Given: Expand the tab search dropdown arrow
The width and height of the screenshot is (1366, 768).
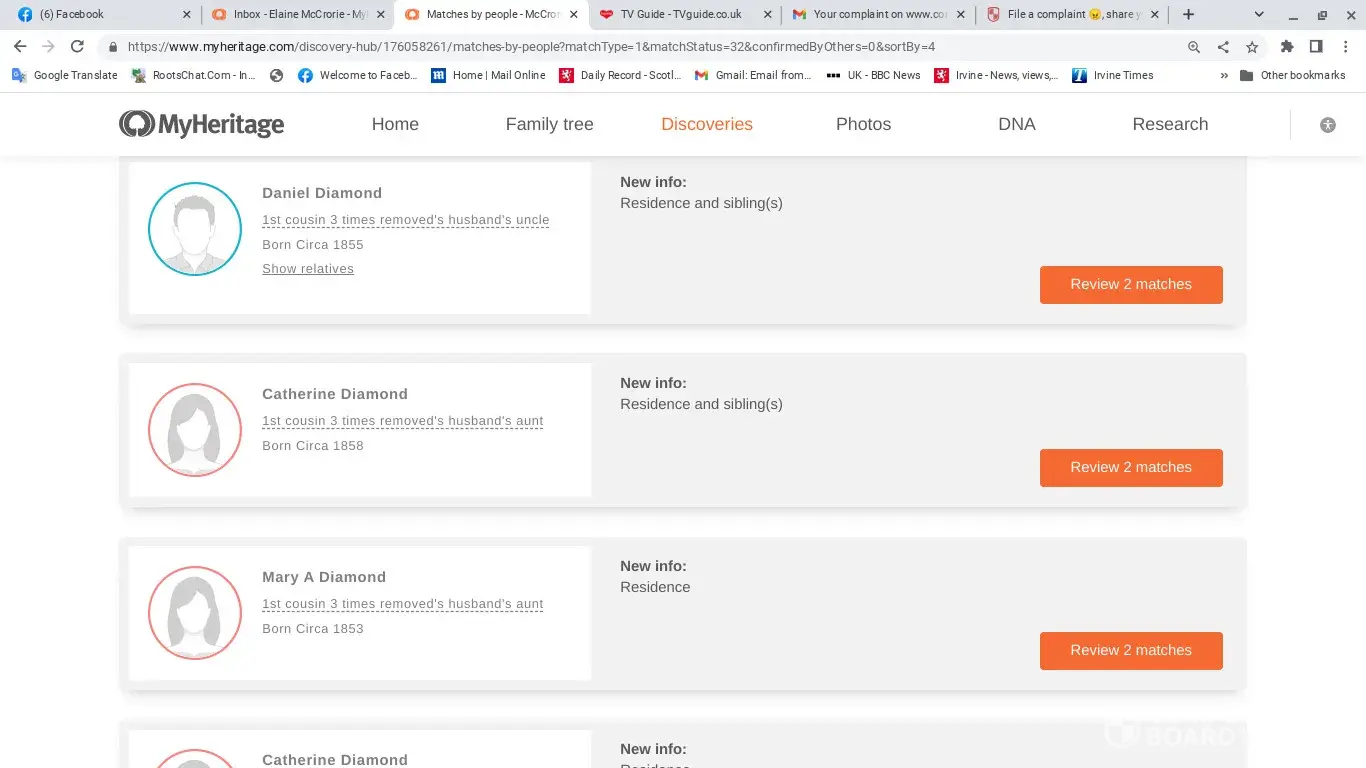Looking at the screenshot, I should 1259,14.
